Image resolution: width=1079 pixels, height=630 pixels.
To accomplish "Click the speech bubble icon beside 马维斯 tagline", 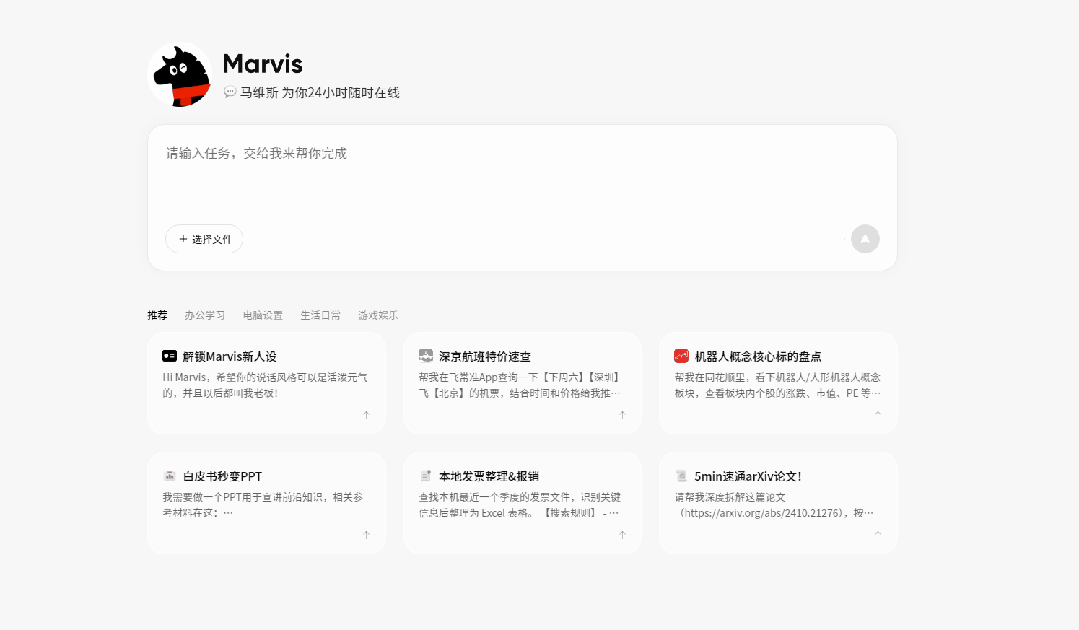I will pos(230,92).
